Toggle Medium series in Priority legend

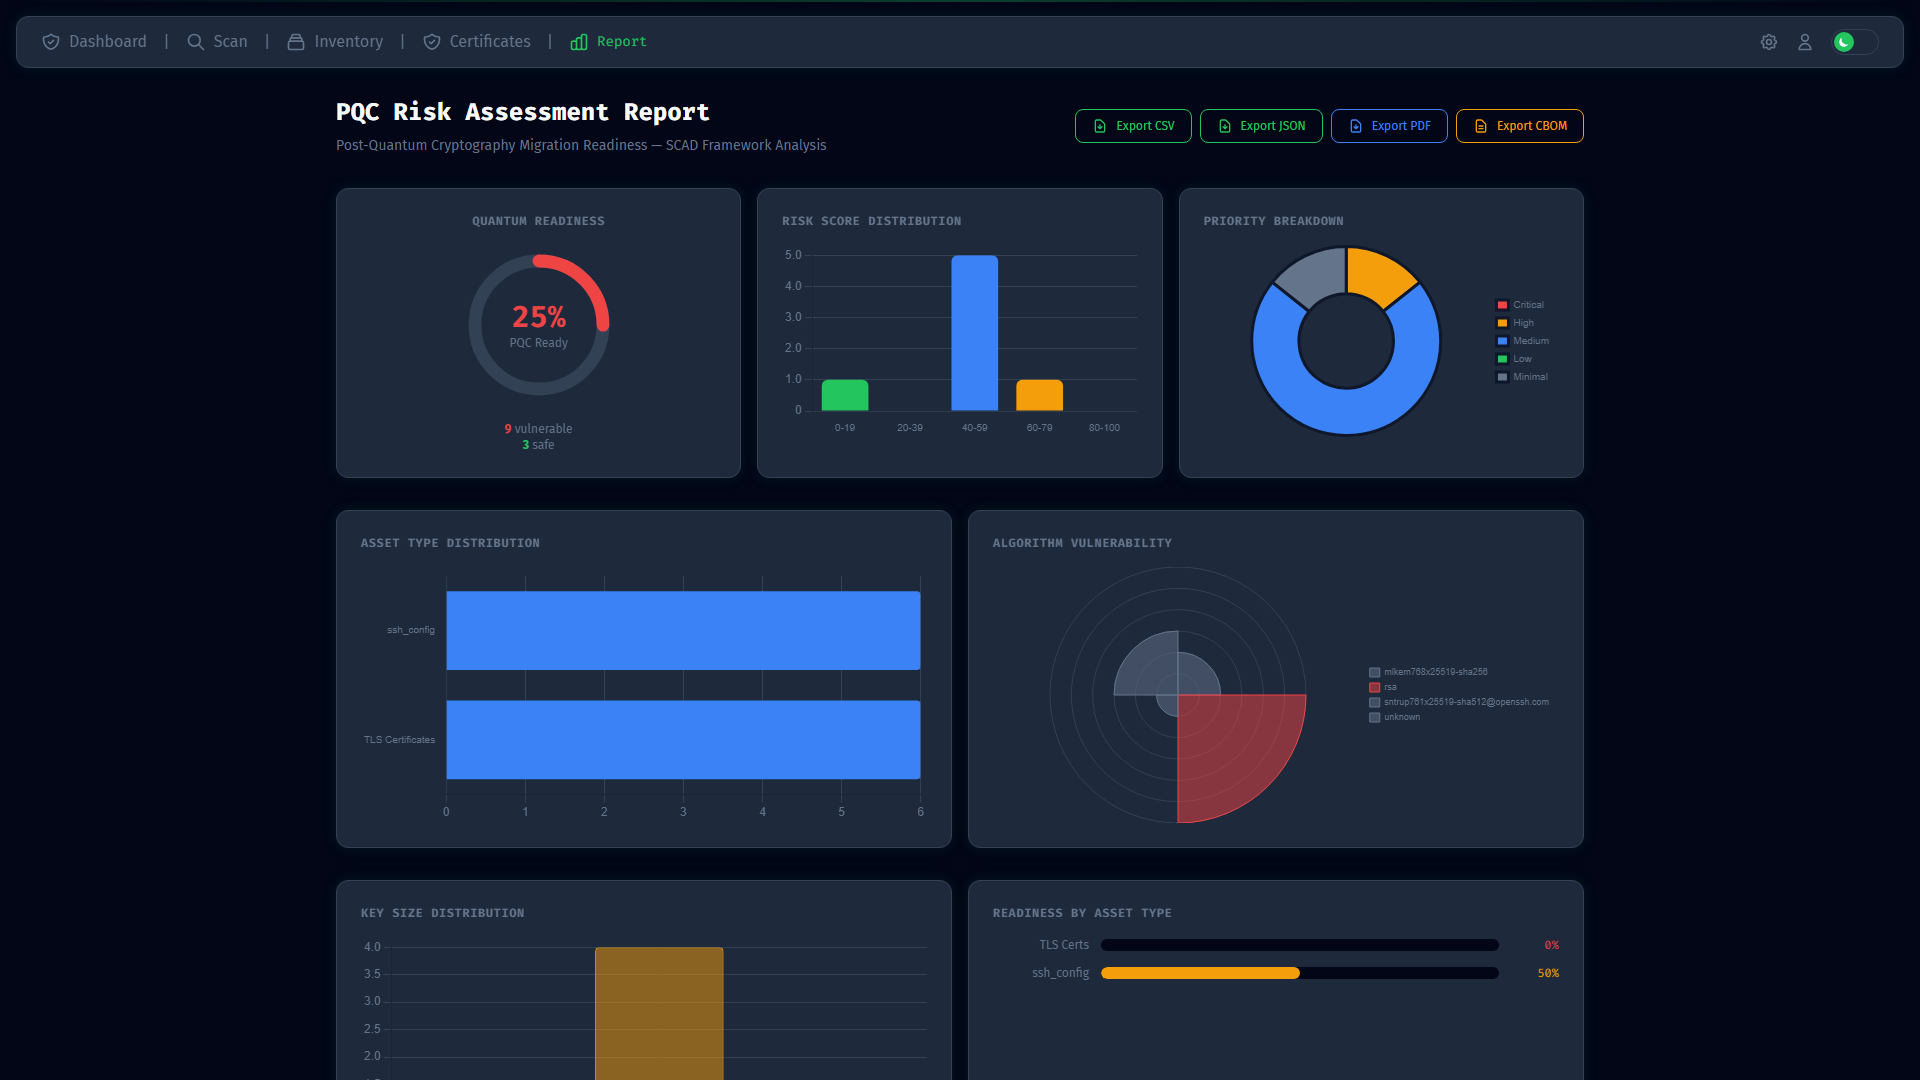pyautogui.click(x=1522, y=341)
